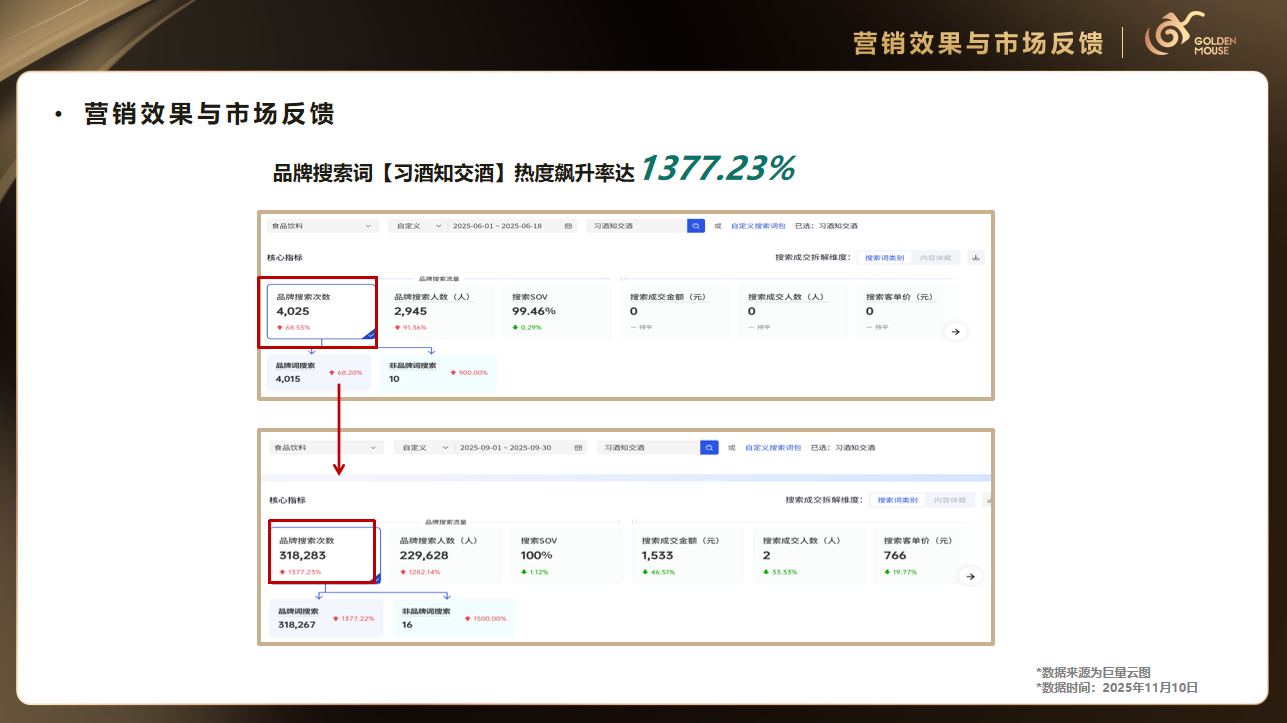Click 非品牌词搜索 sub-card showing 16

tap(454, 618)
